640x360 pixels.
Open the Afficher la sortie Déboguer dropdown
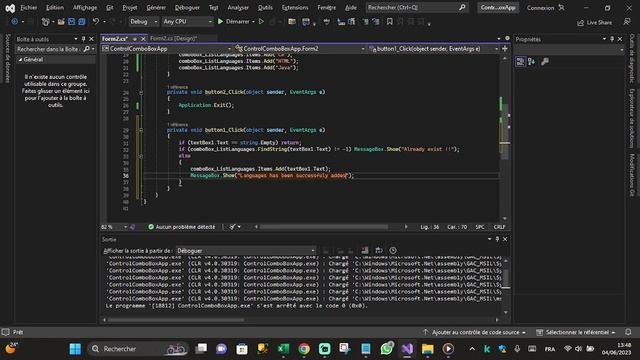tap(246, 251)
